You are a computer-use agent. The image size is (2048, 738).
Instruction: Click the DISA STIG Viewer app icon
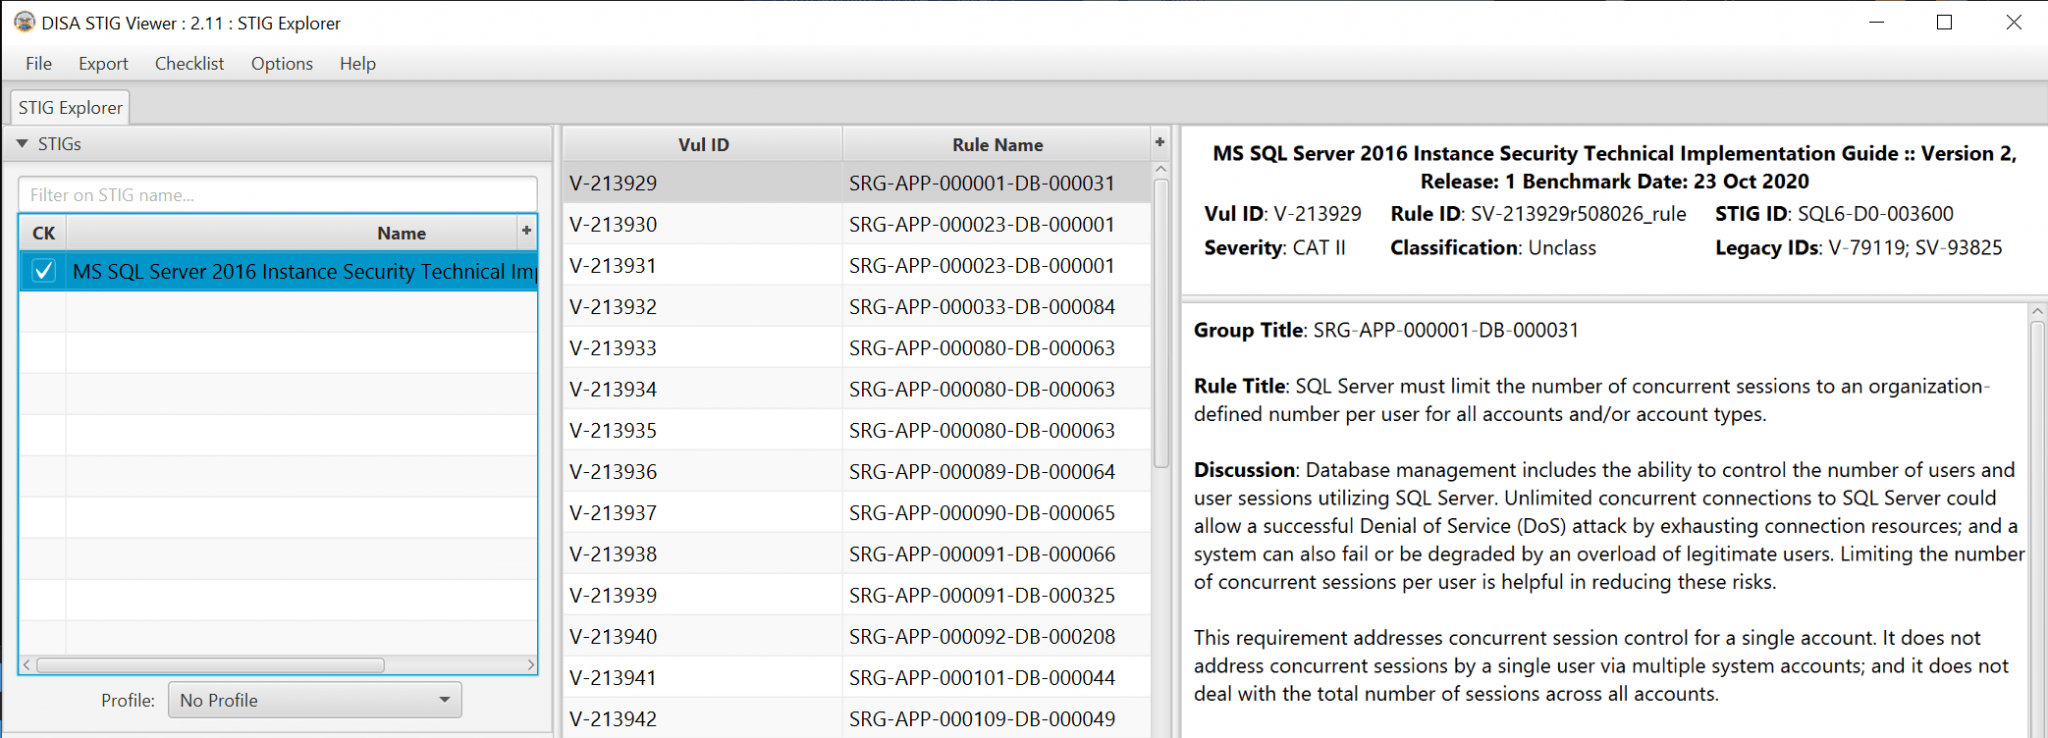pyautogui.click(x=24, y=22)
